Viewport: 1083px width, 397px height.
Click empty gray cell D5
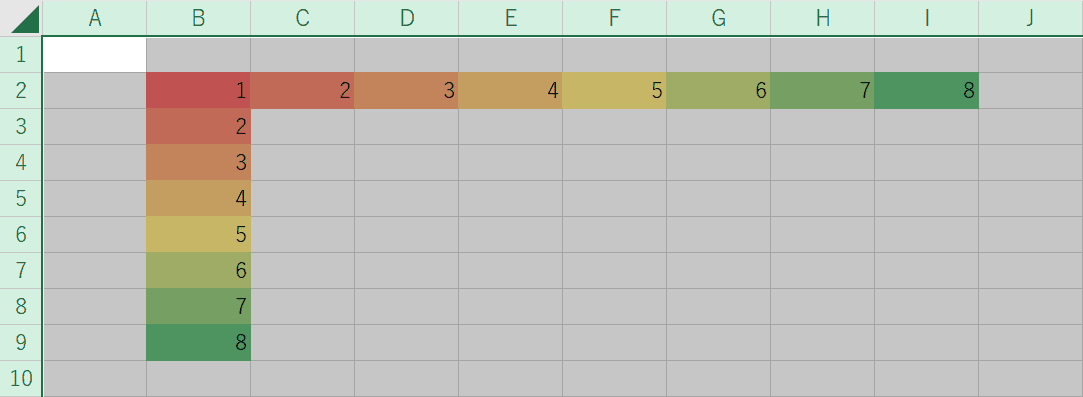406,198
